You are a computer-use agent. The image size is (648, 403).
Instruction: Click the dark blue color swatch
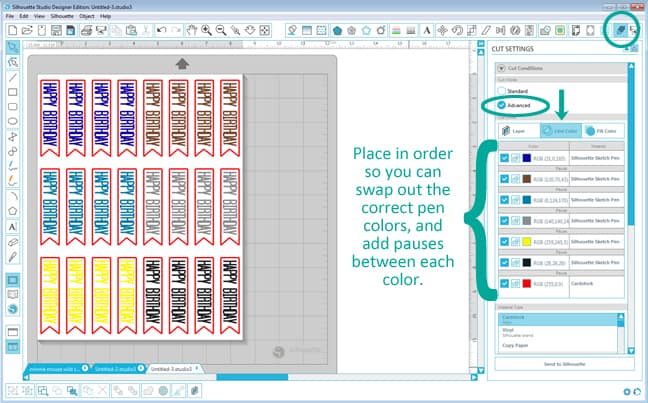(526, 158)
